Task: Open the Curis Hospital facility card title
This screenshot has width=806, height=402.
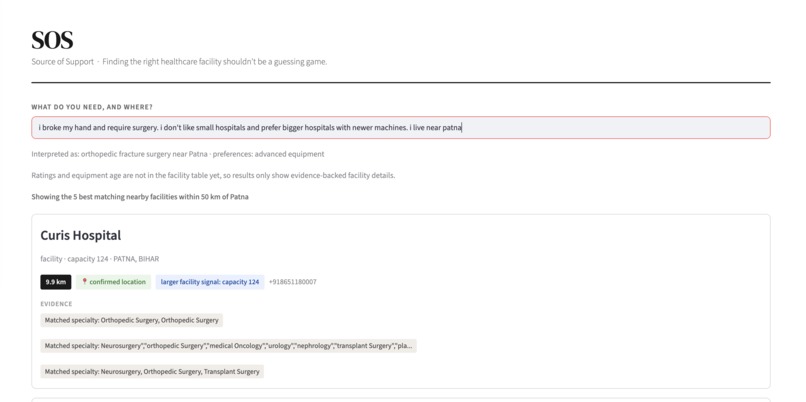Action: pyautogui.click(x=81, y=235)
